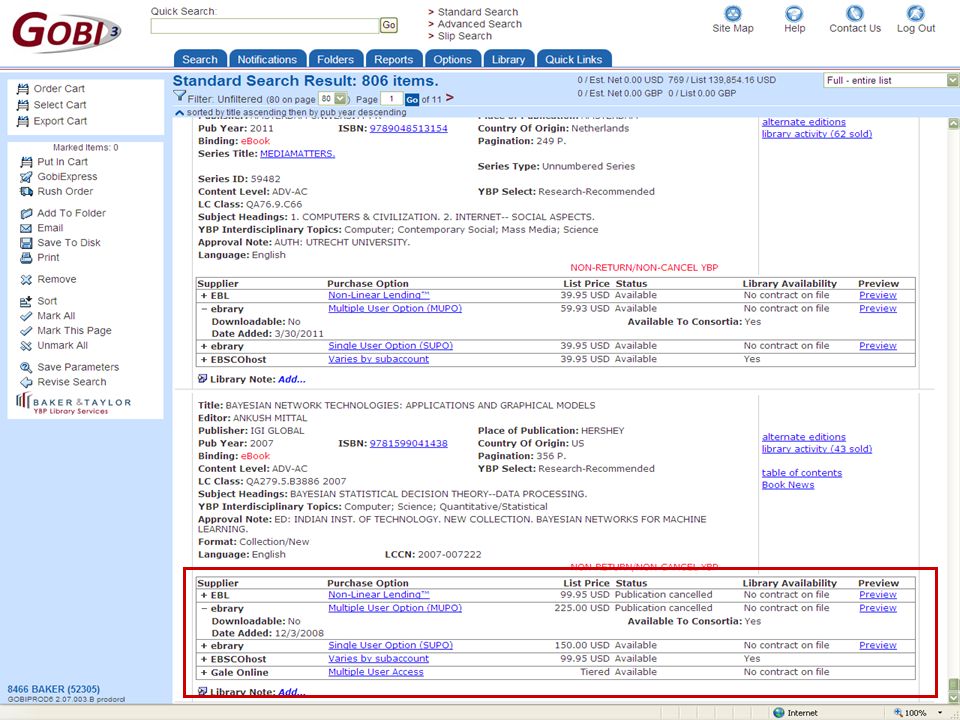Click the Go button beside Quick Search
Viewport: 960px width, 720px height.
click(389, 25)
